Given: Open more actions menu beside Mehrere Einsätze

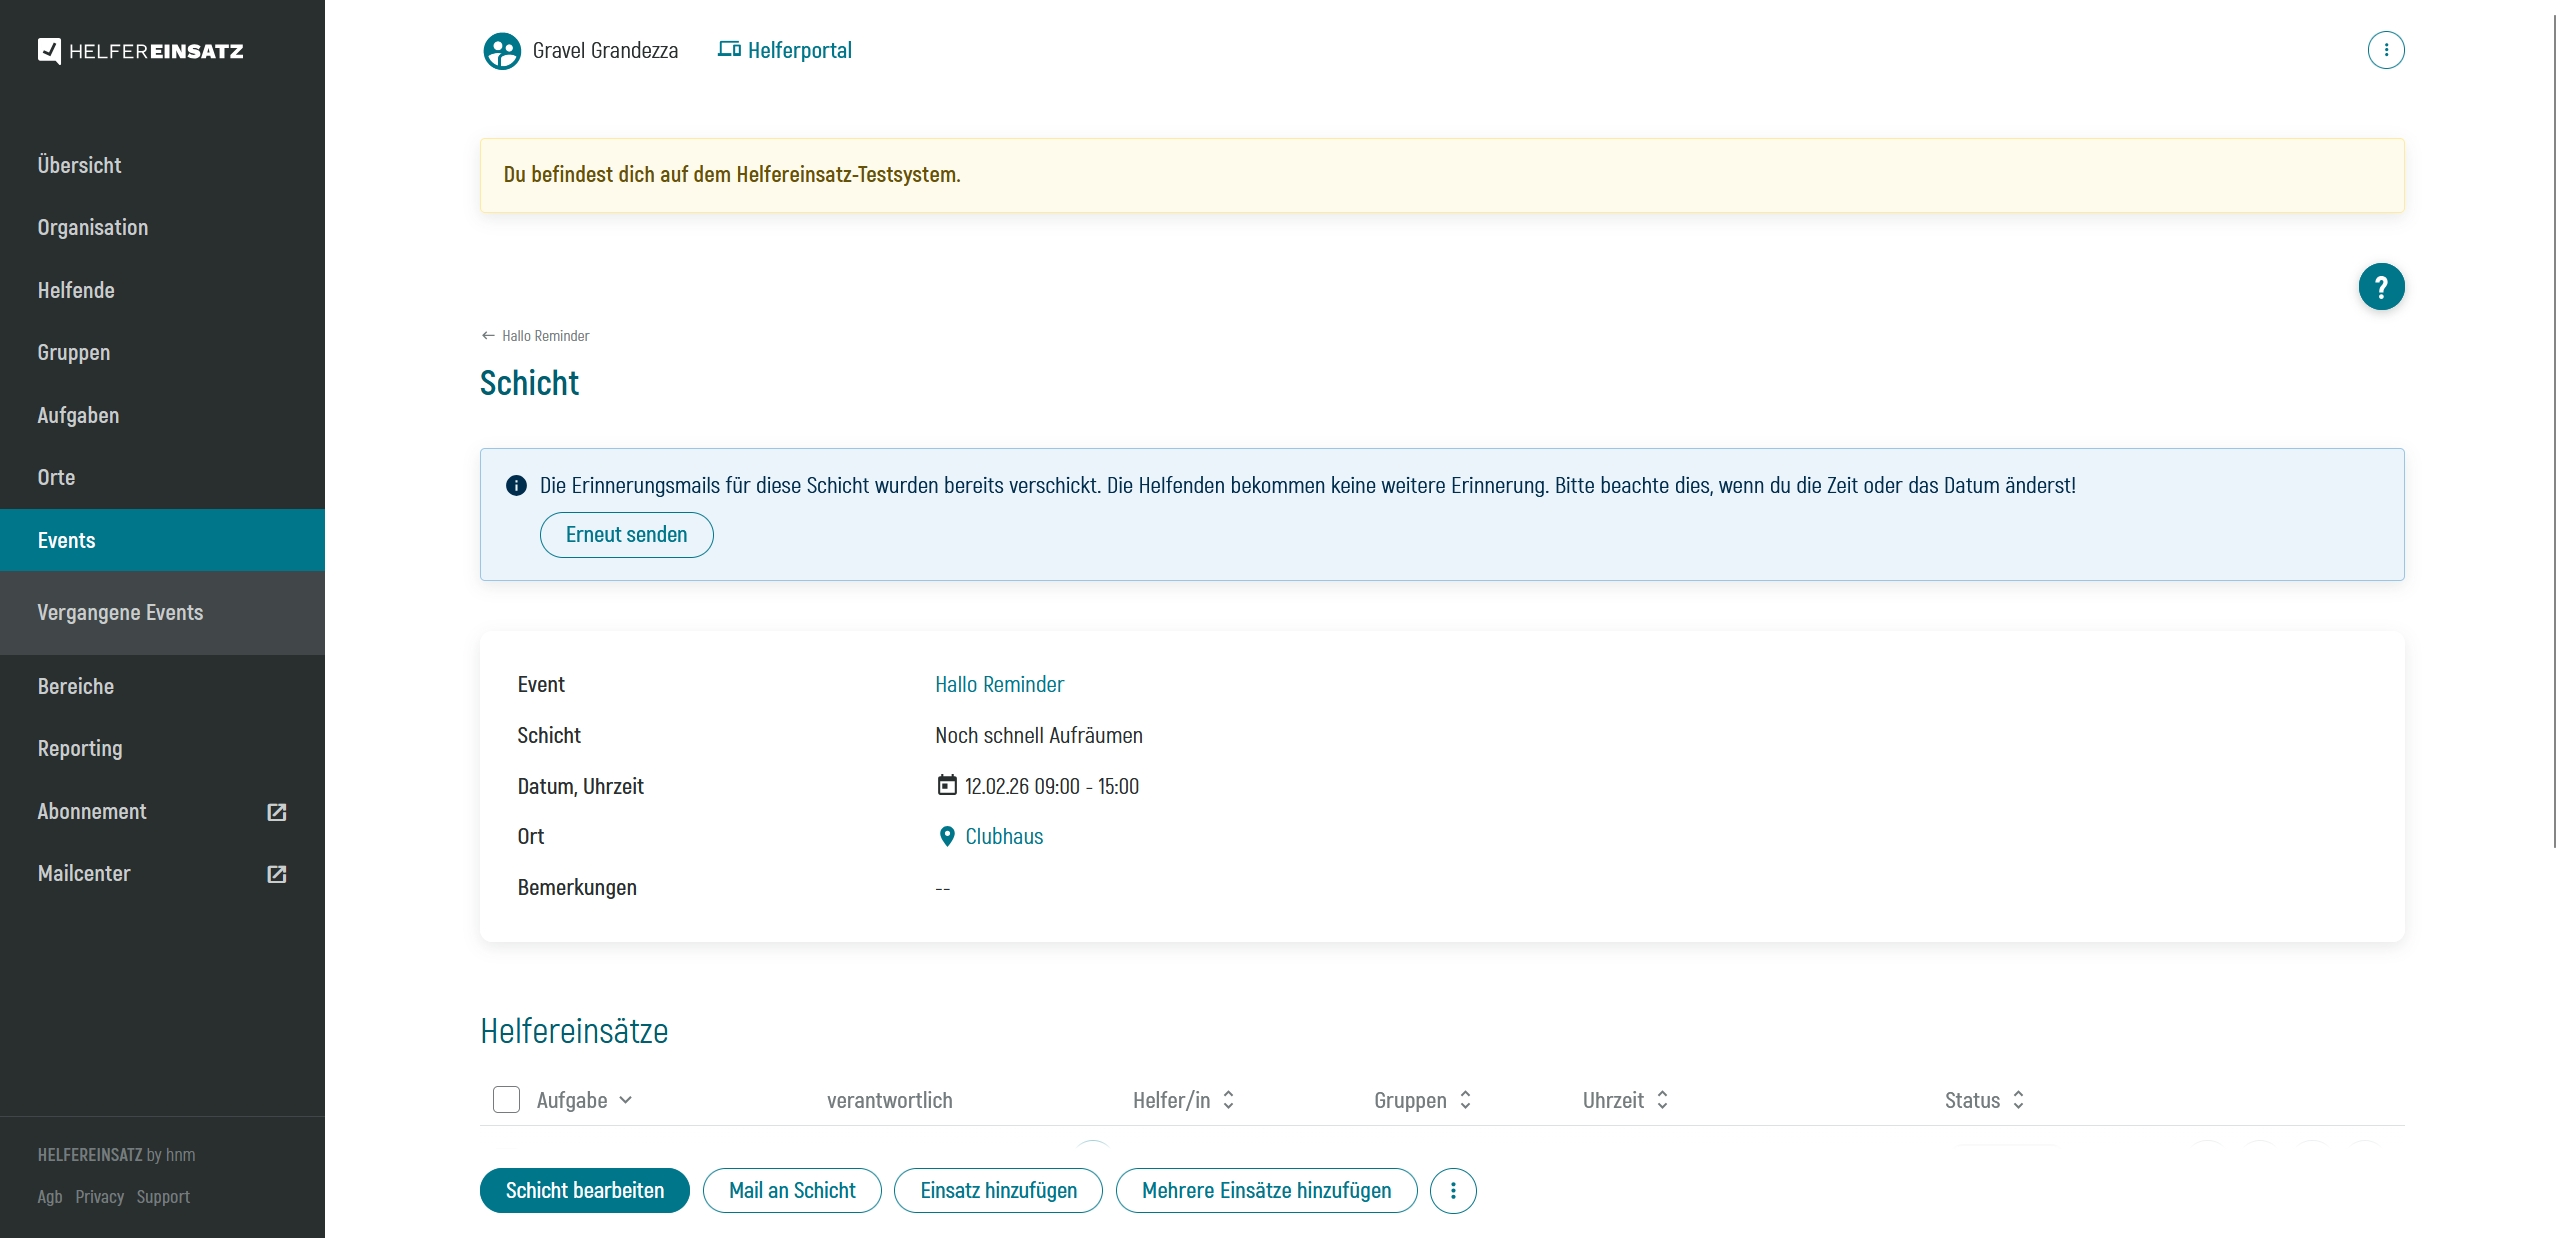Looking at the screenshot, I should pyautogui.click(x=1452, y=1191).
